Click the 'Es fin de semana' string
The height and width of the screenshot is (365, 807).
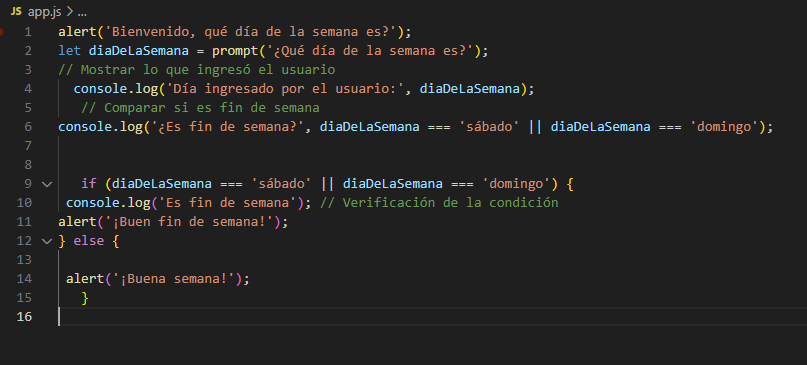pos(227,203)
